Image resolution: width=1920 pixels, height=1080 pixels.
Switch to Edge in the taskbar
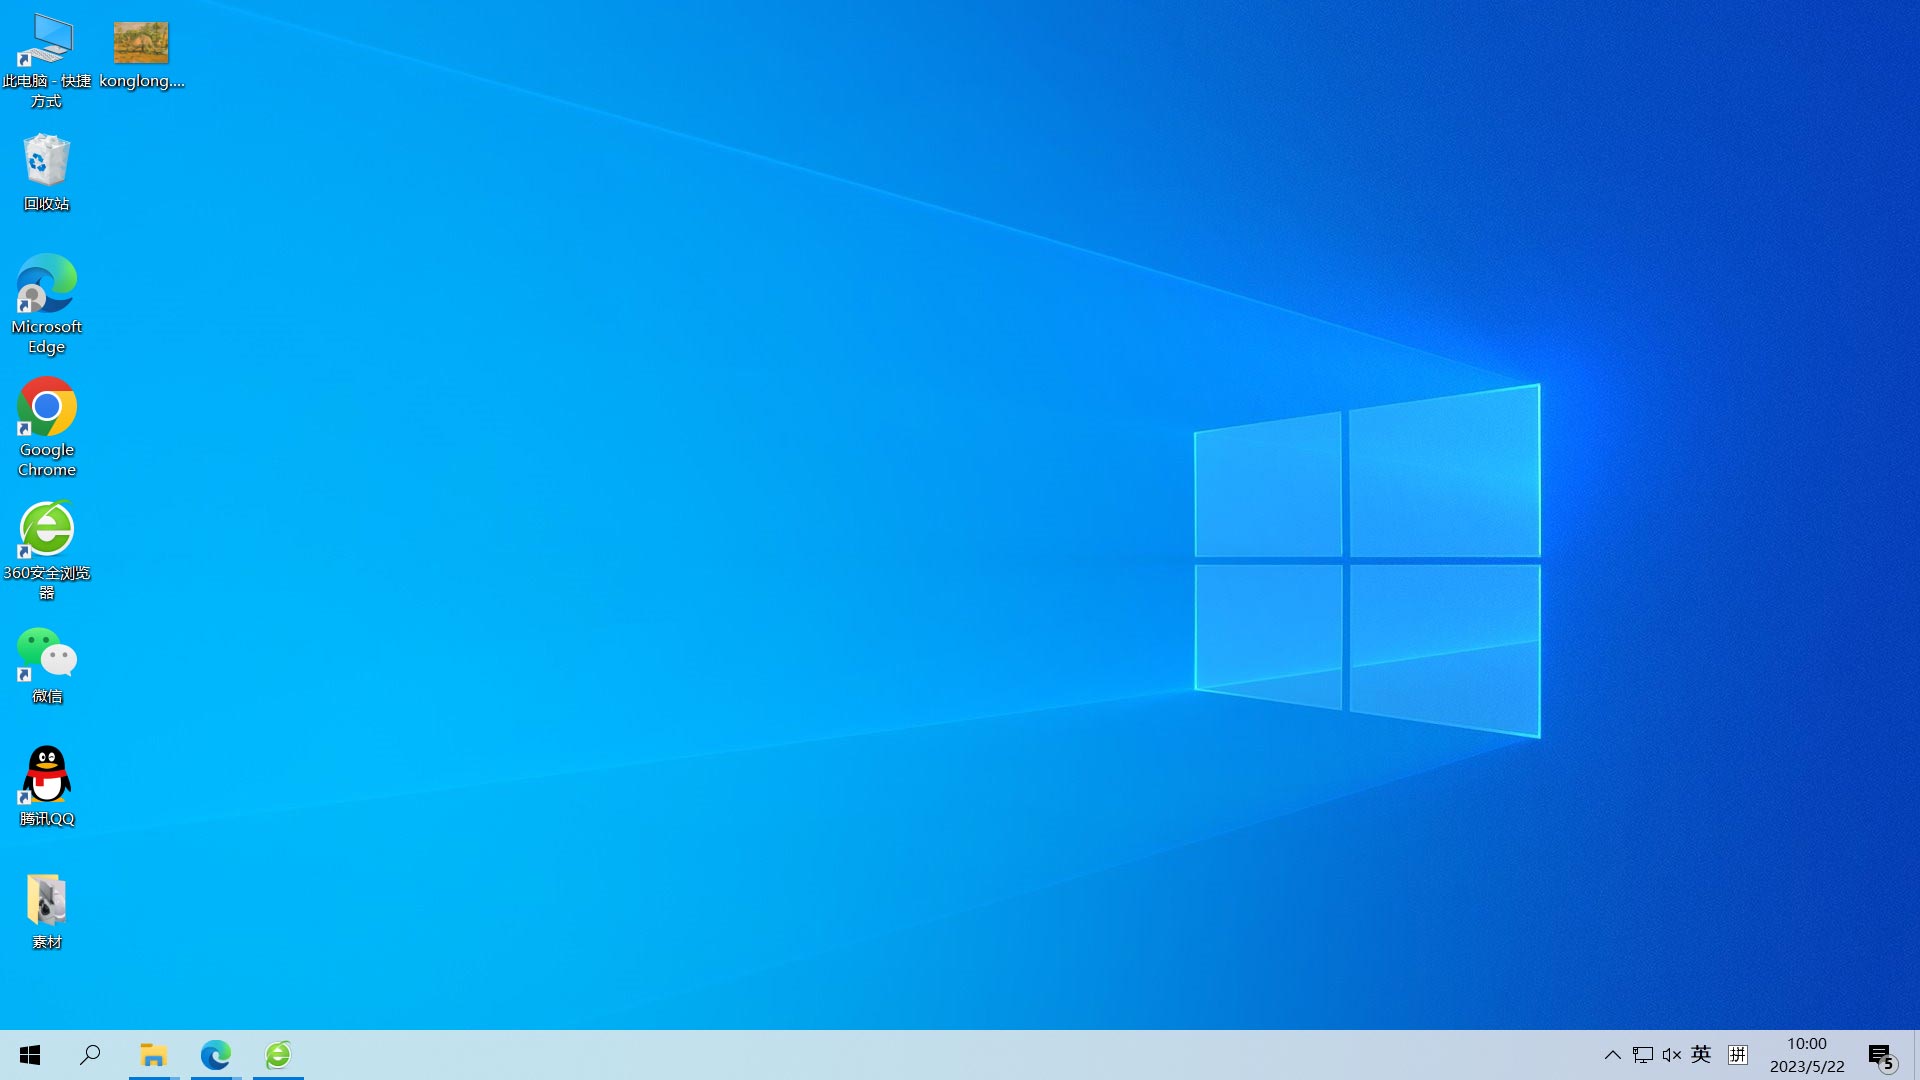click(215, 1055)
